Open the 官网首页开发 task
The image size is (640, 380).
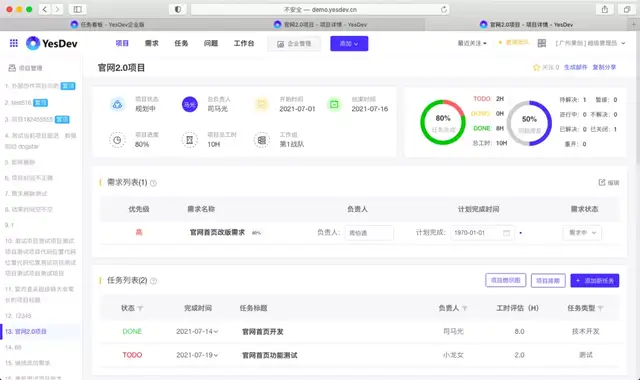tap(262, 331)
